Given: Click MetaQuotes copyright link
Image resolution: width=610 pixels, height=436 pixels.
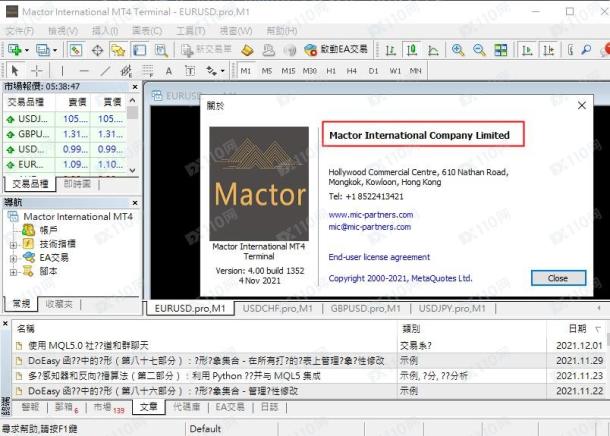Looking at the screenshot, I should [400, 278].
